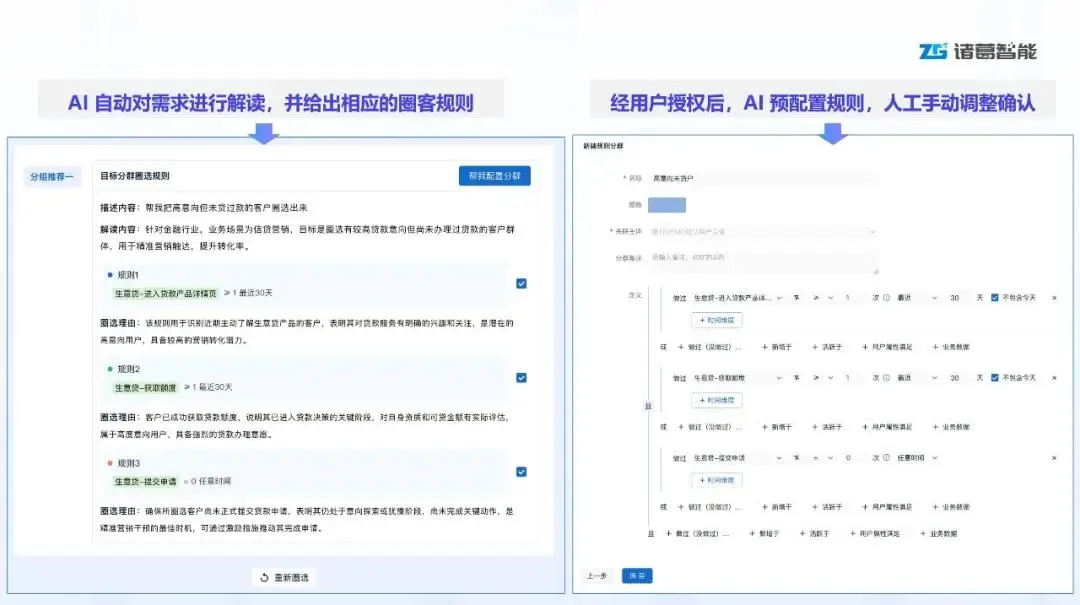This screenshot has width=1080, height=605.
Task: Click the blue 颜色 color swatch
Action: (666, 205)
